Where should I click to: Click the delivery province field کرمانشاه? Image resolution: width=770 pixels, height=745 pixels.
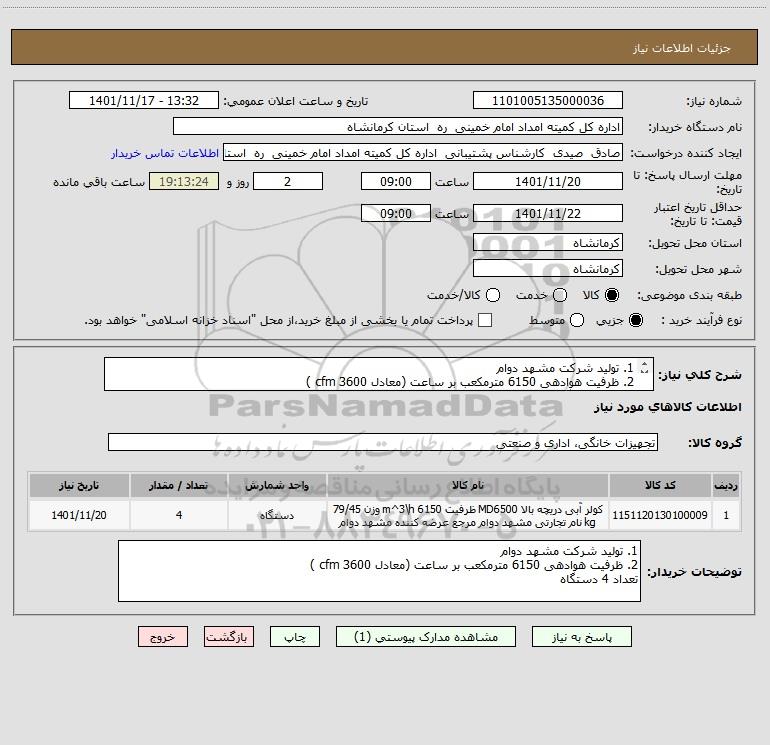pyautogui.click(x=548, y=243)
